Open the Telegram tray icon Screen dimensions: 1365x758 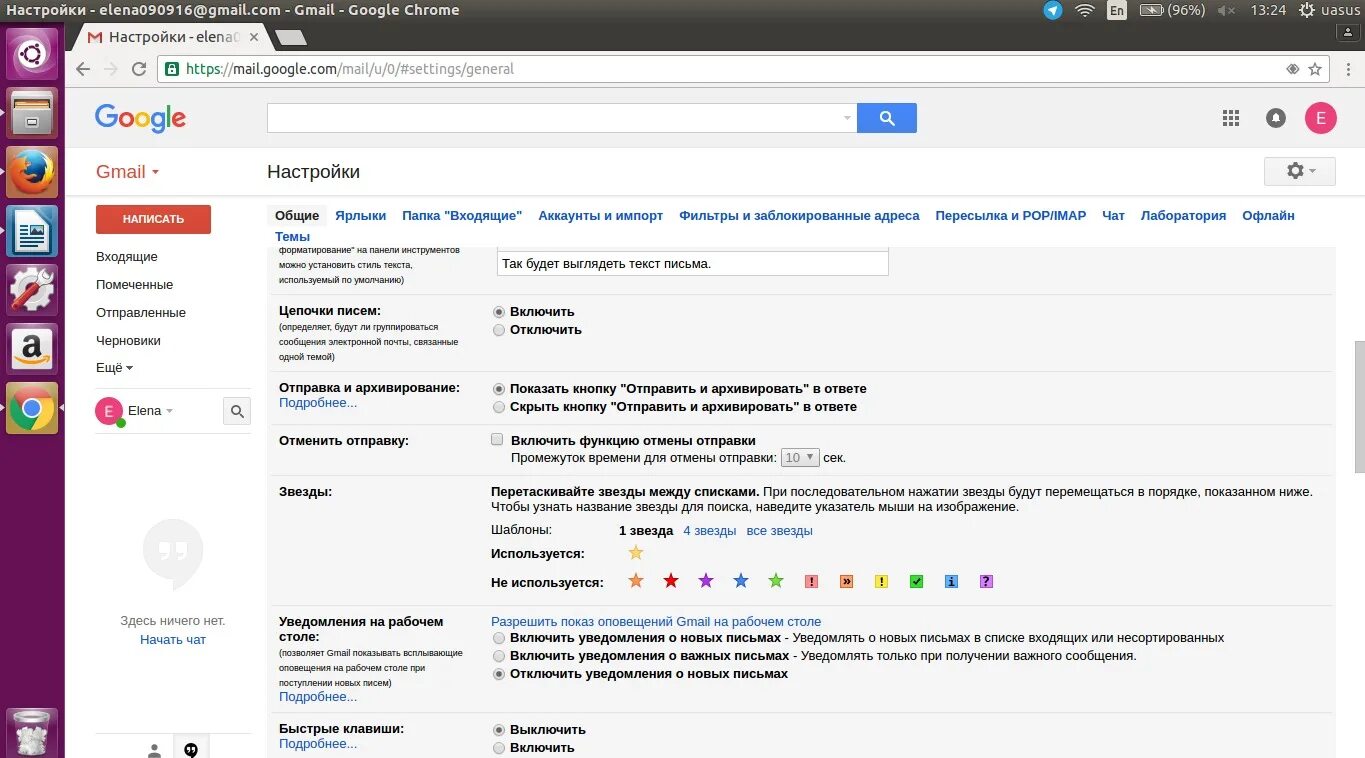pos(1053,10)
